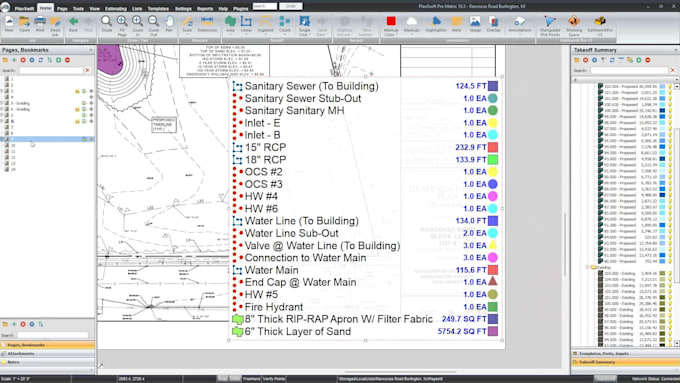Open Templates, Parts, Inputs panel section

[x=625, y=354]
